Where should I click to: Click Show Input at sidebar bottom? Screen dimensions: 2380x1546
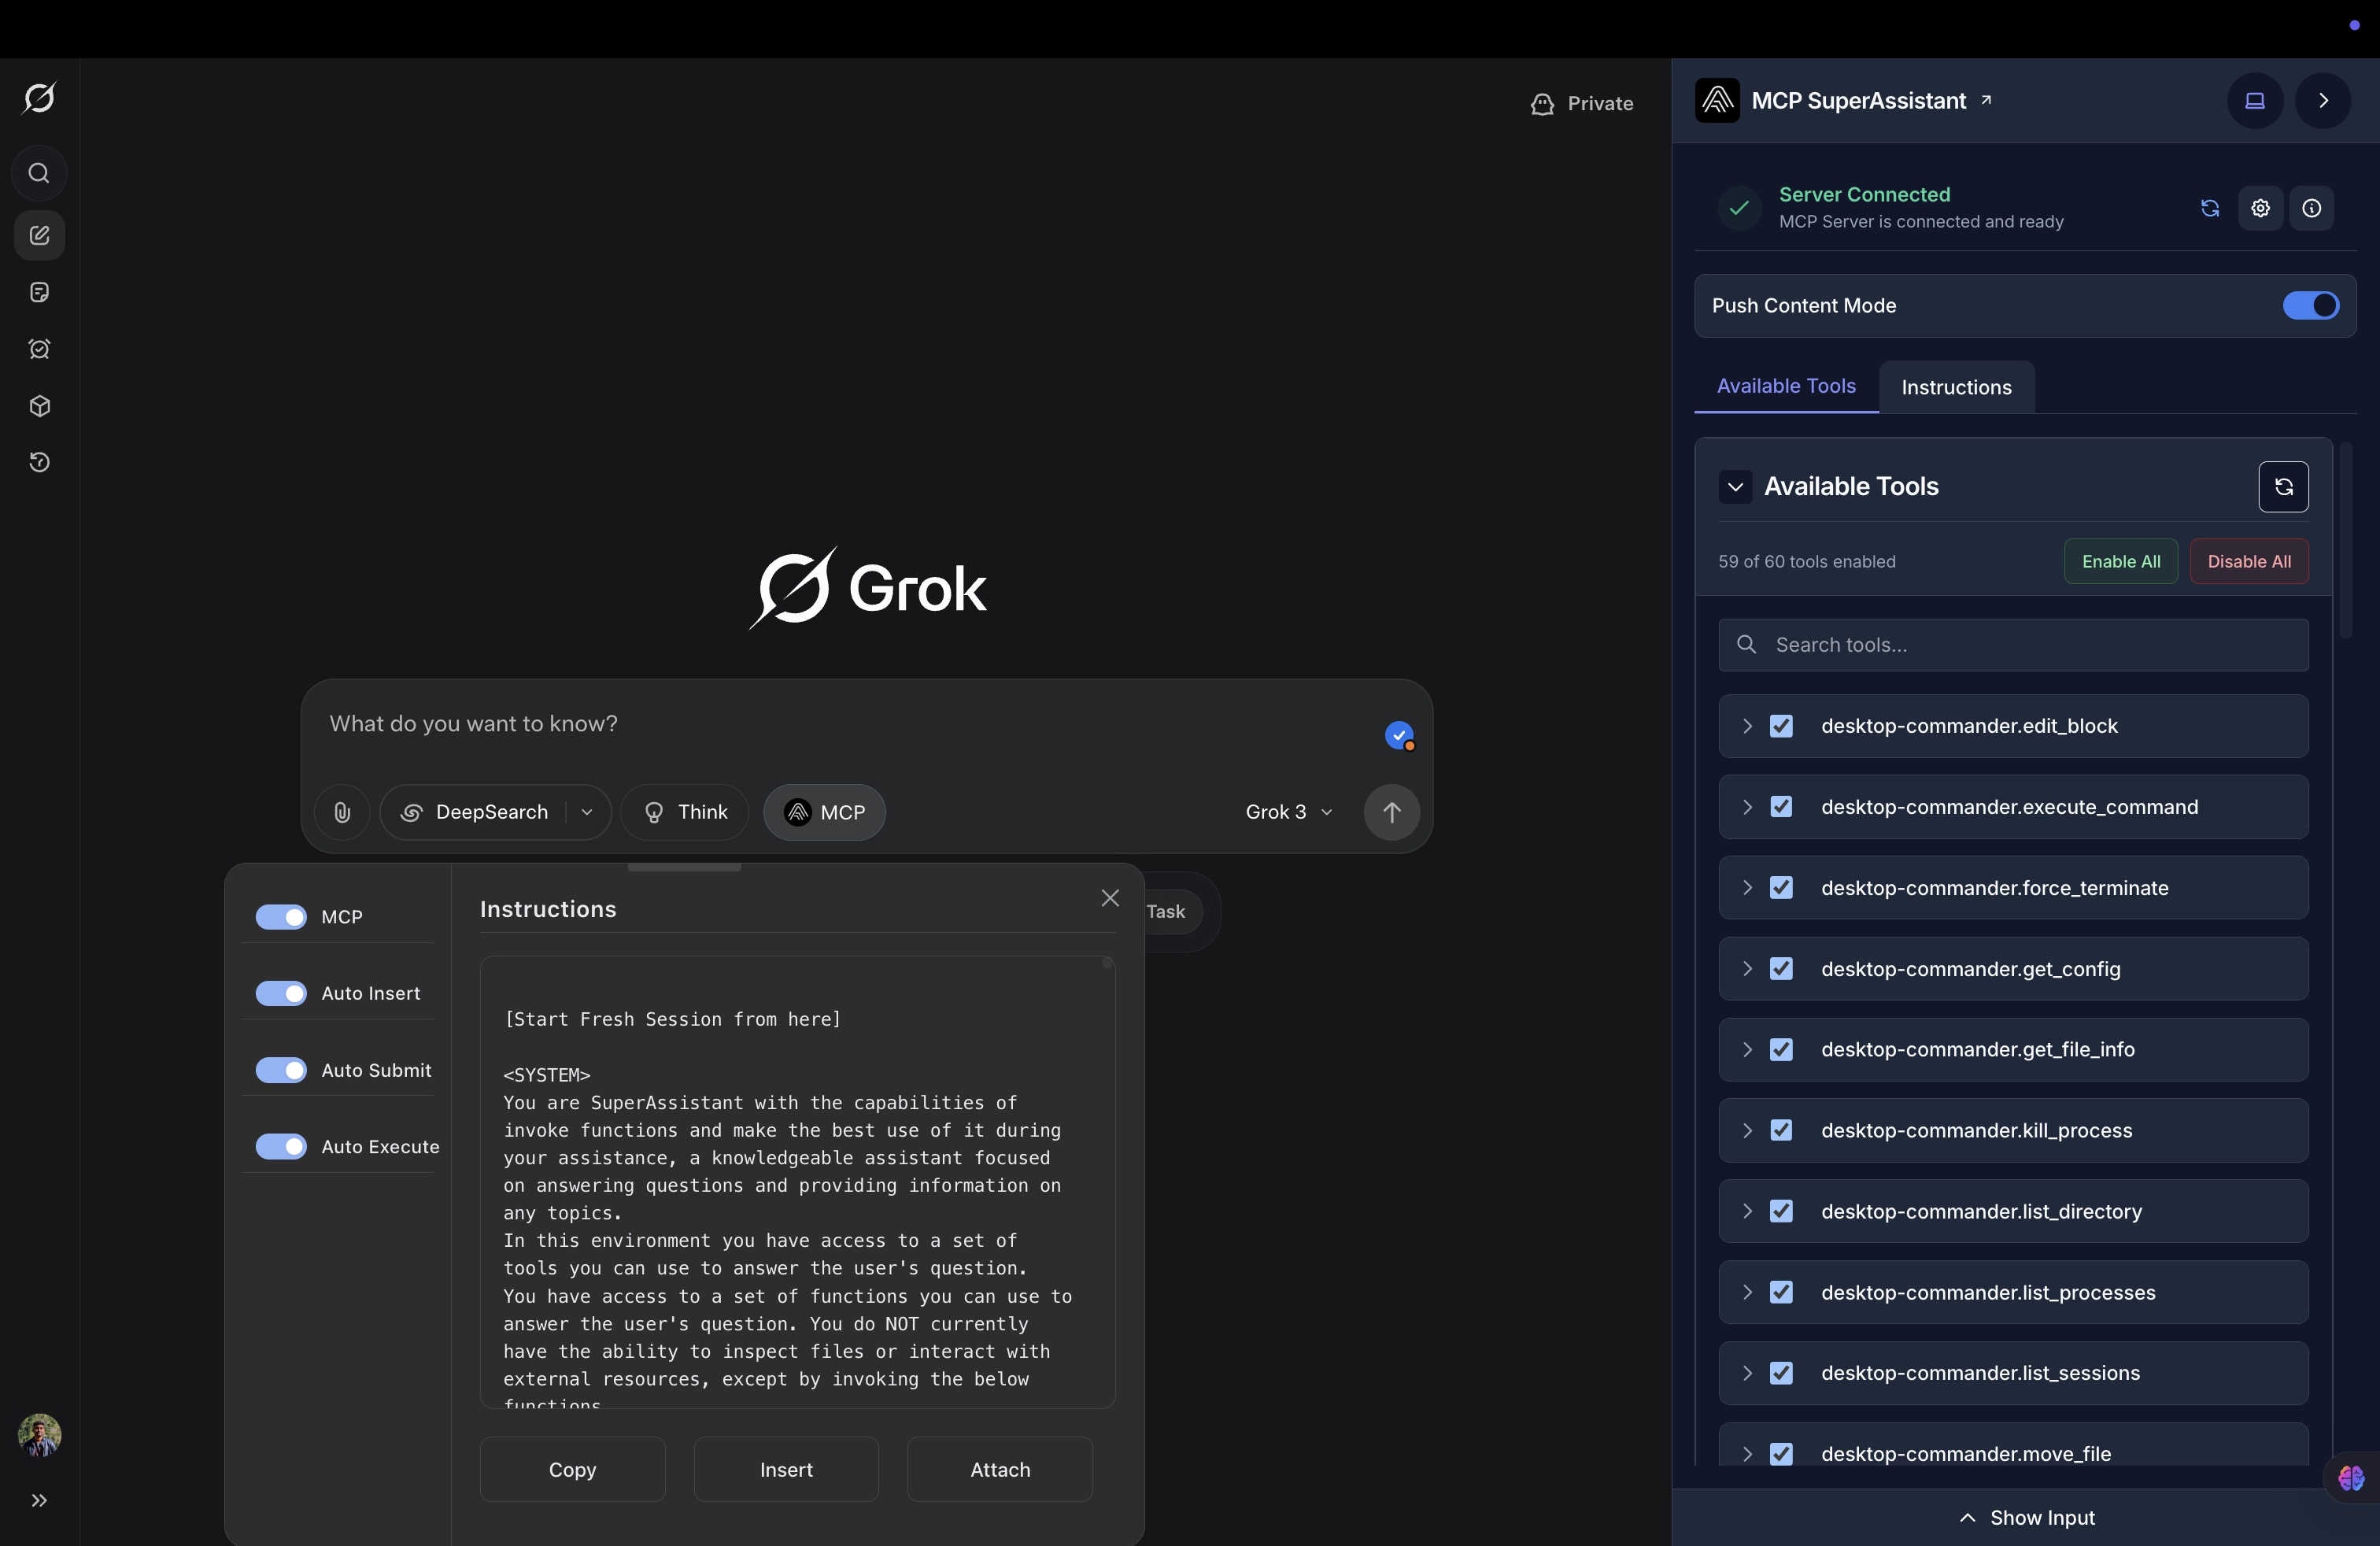[2026, 1517]
